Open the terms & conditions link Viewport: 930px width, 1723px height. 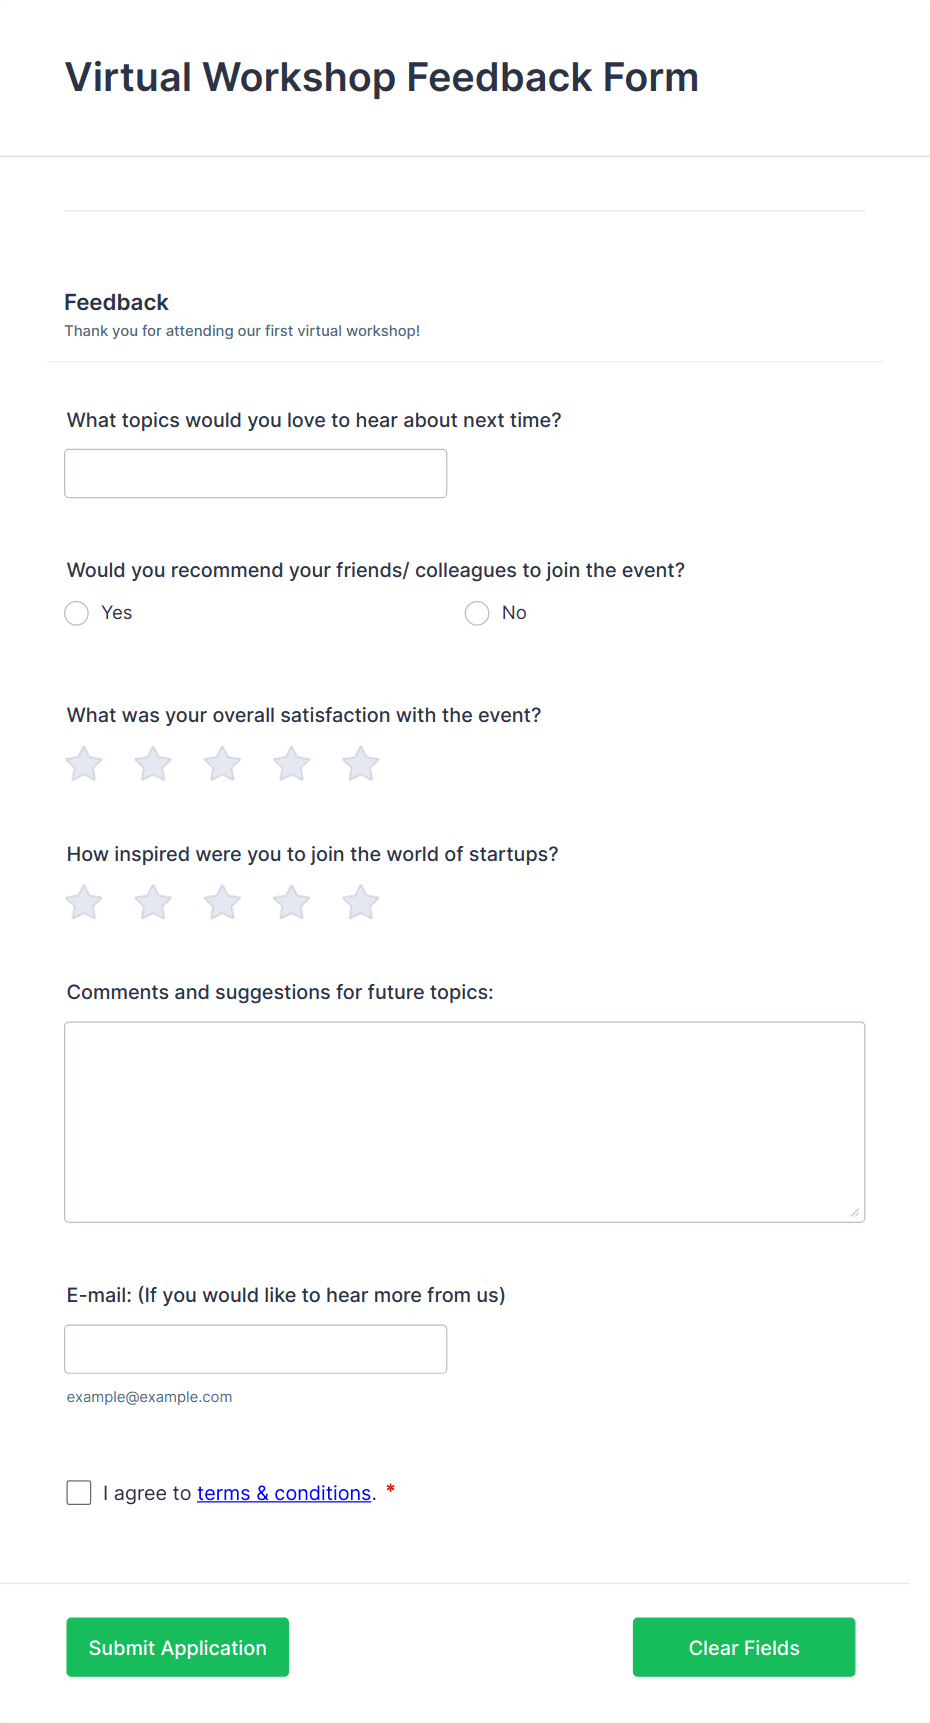coord(283,1492)
